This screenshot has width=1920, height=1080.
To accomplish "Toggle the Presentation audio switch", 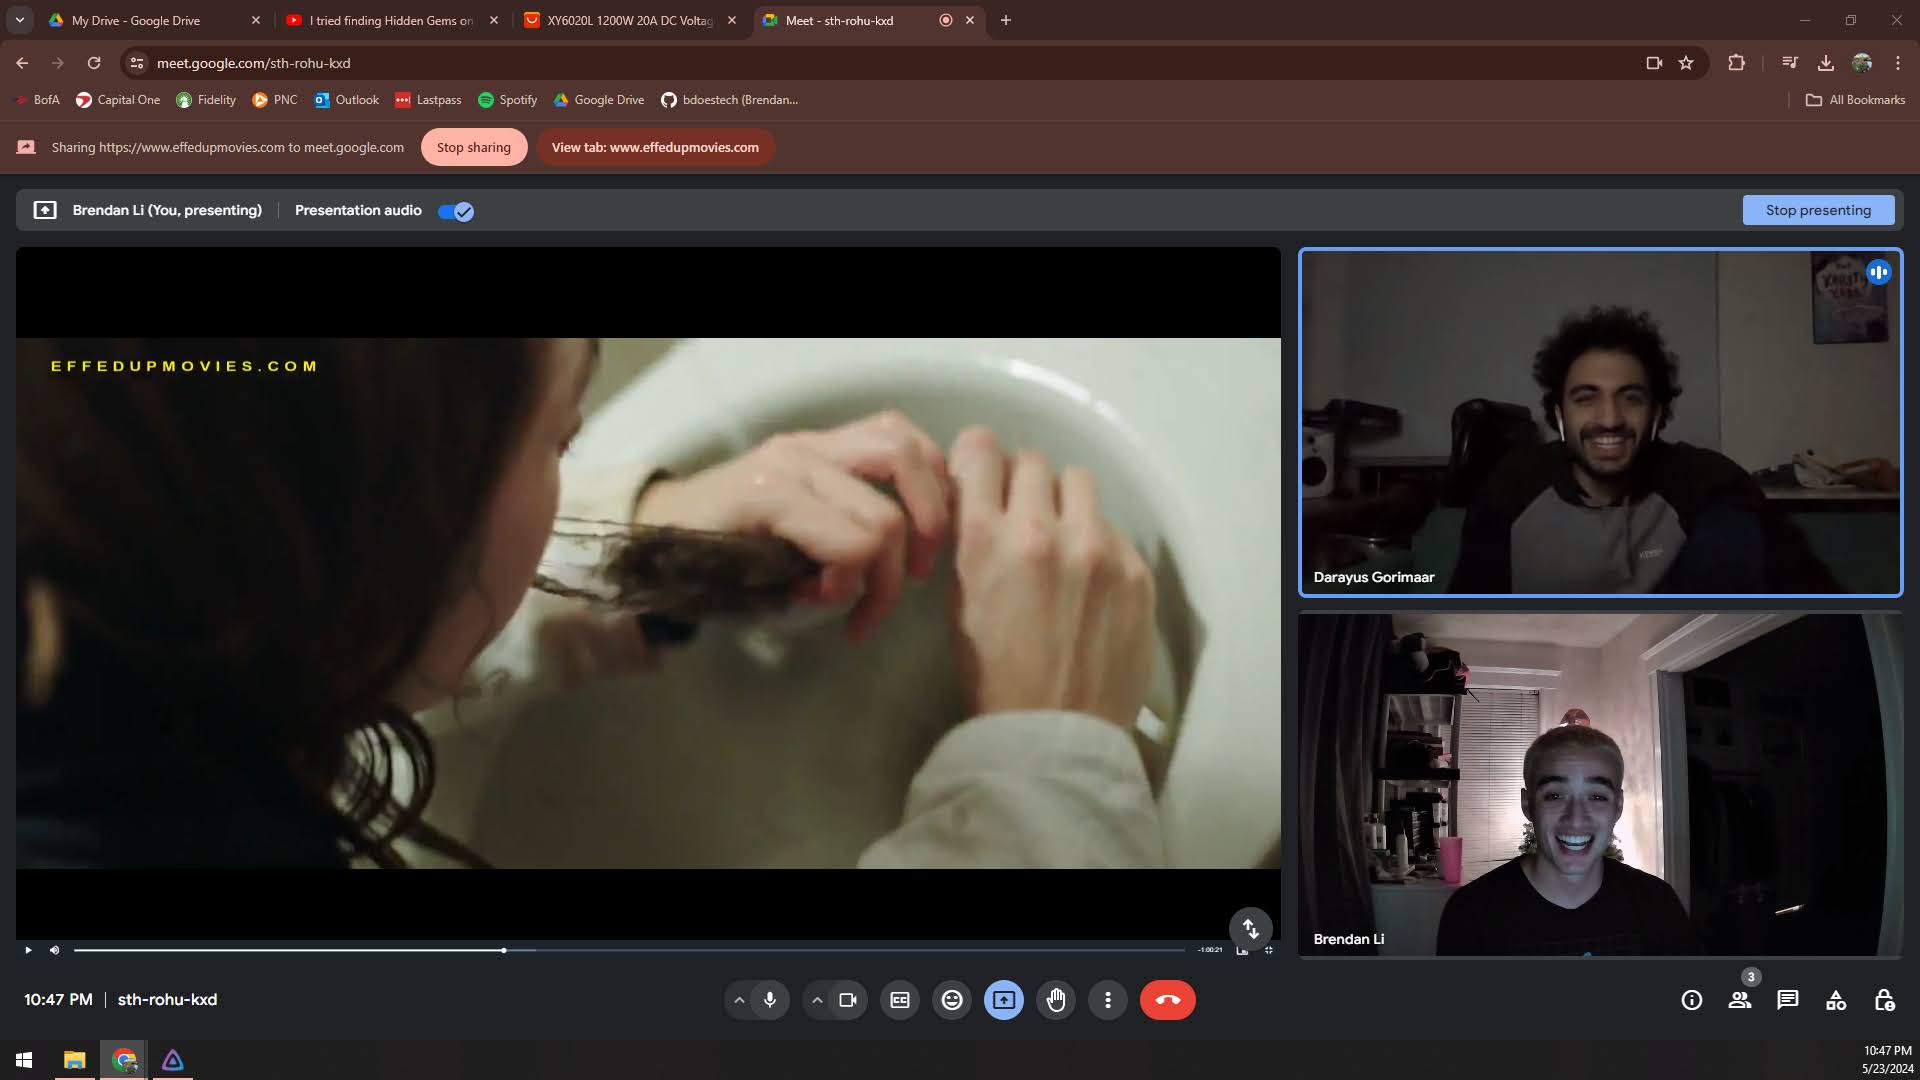I will (456, 211).
